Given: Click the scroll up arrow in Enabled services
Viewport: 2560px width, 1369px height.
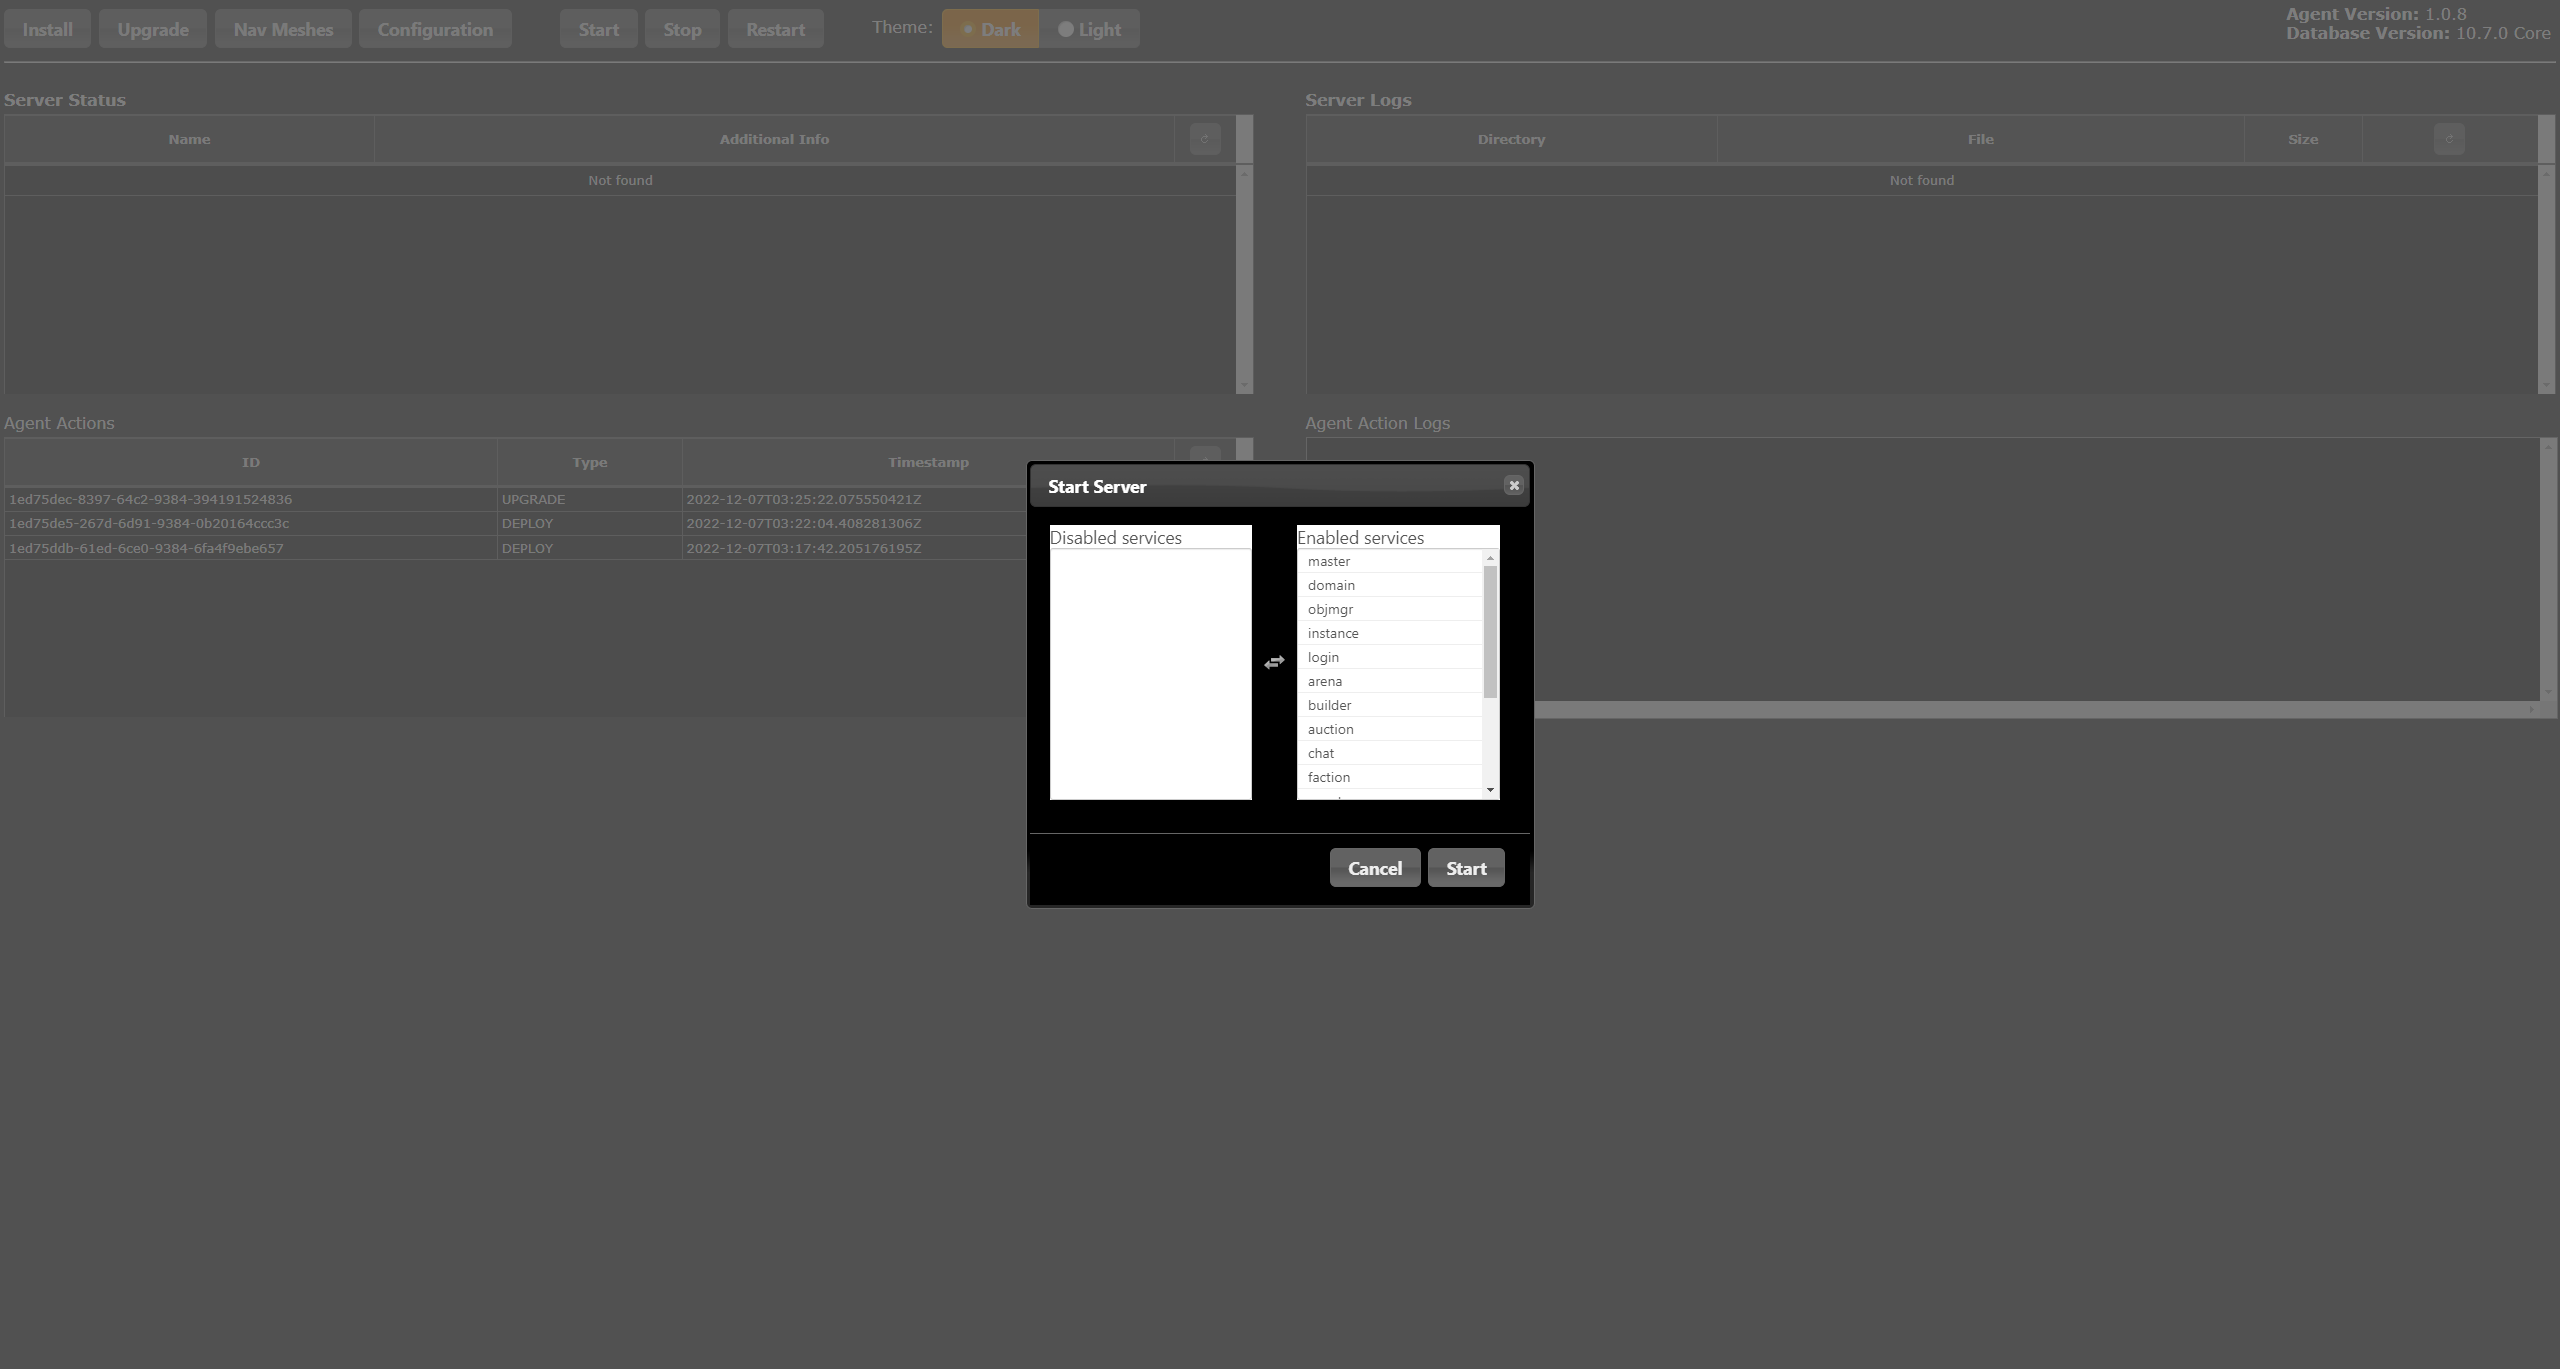Looking at the screenshot, I should click(1490, 558).
